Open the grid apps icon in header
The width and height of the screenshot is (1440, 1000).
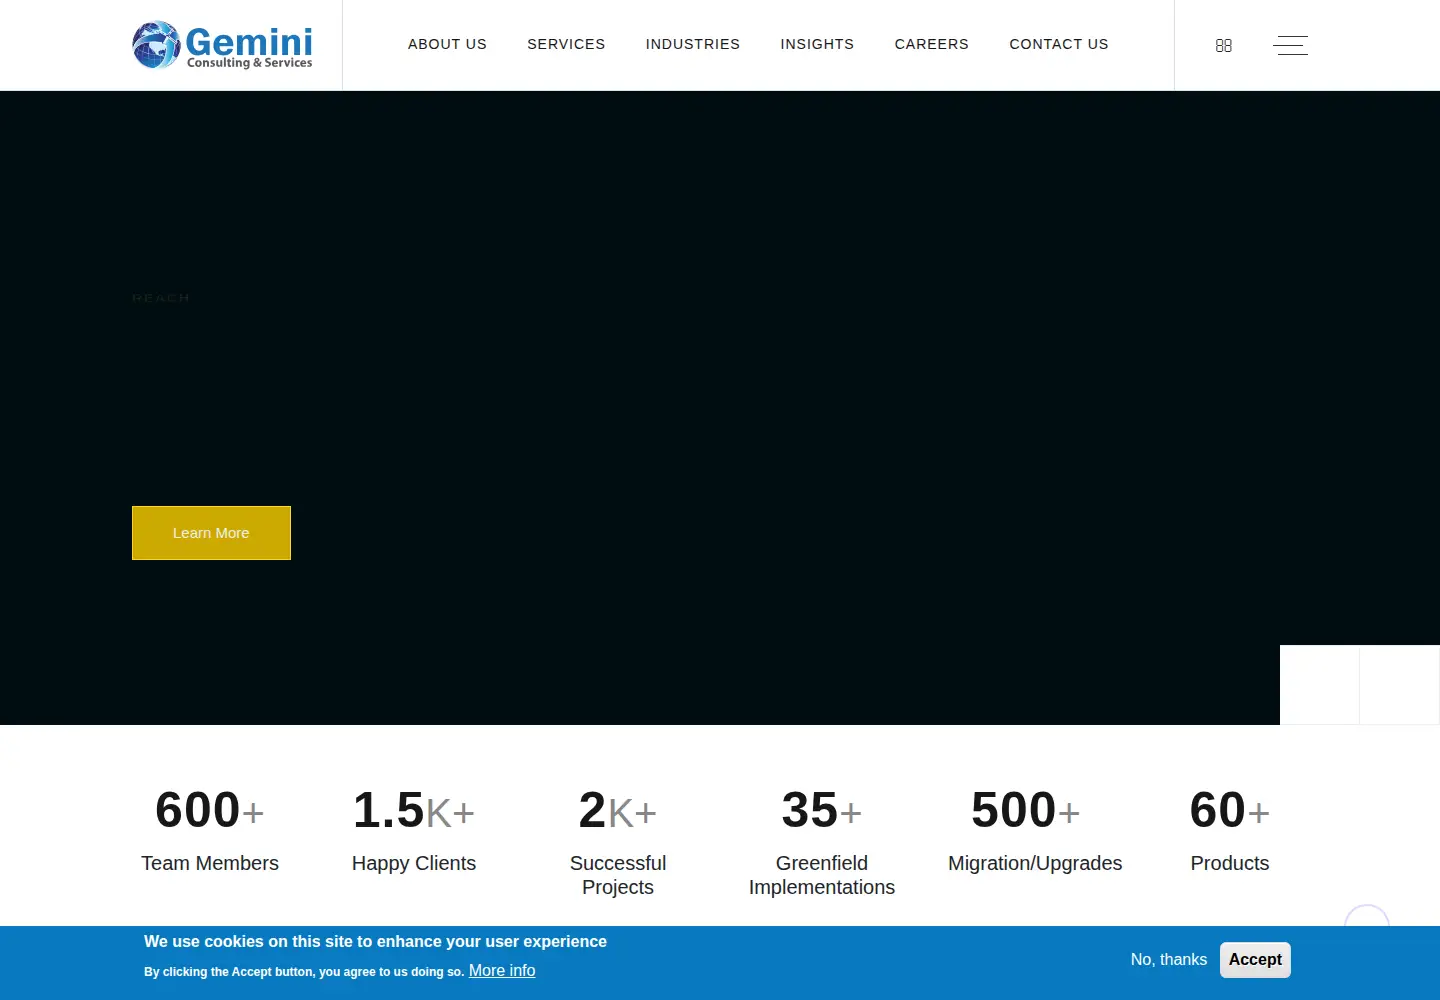(x=1224, y=45)
